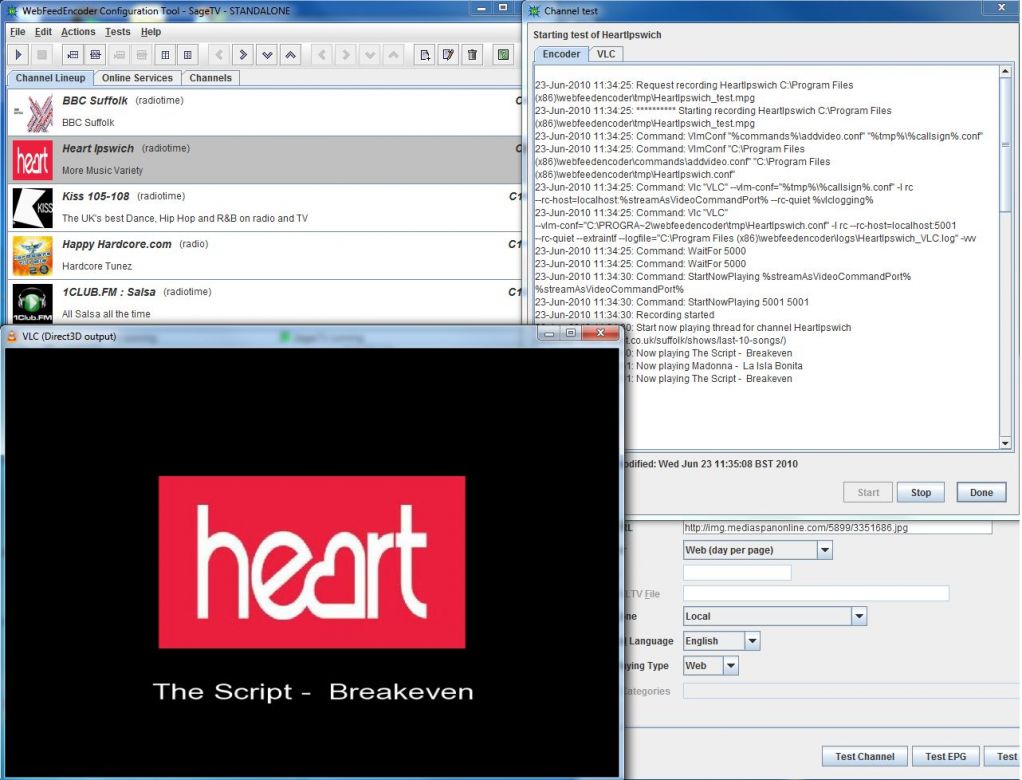The height and width of the screenshot is (780, 1022).
Task: Click the play arrow icon in the toolbar
Action: pos(19,54)
